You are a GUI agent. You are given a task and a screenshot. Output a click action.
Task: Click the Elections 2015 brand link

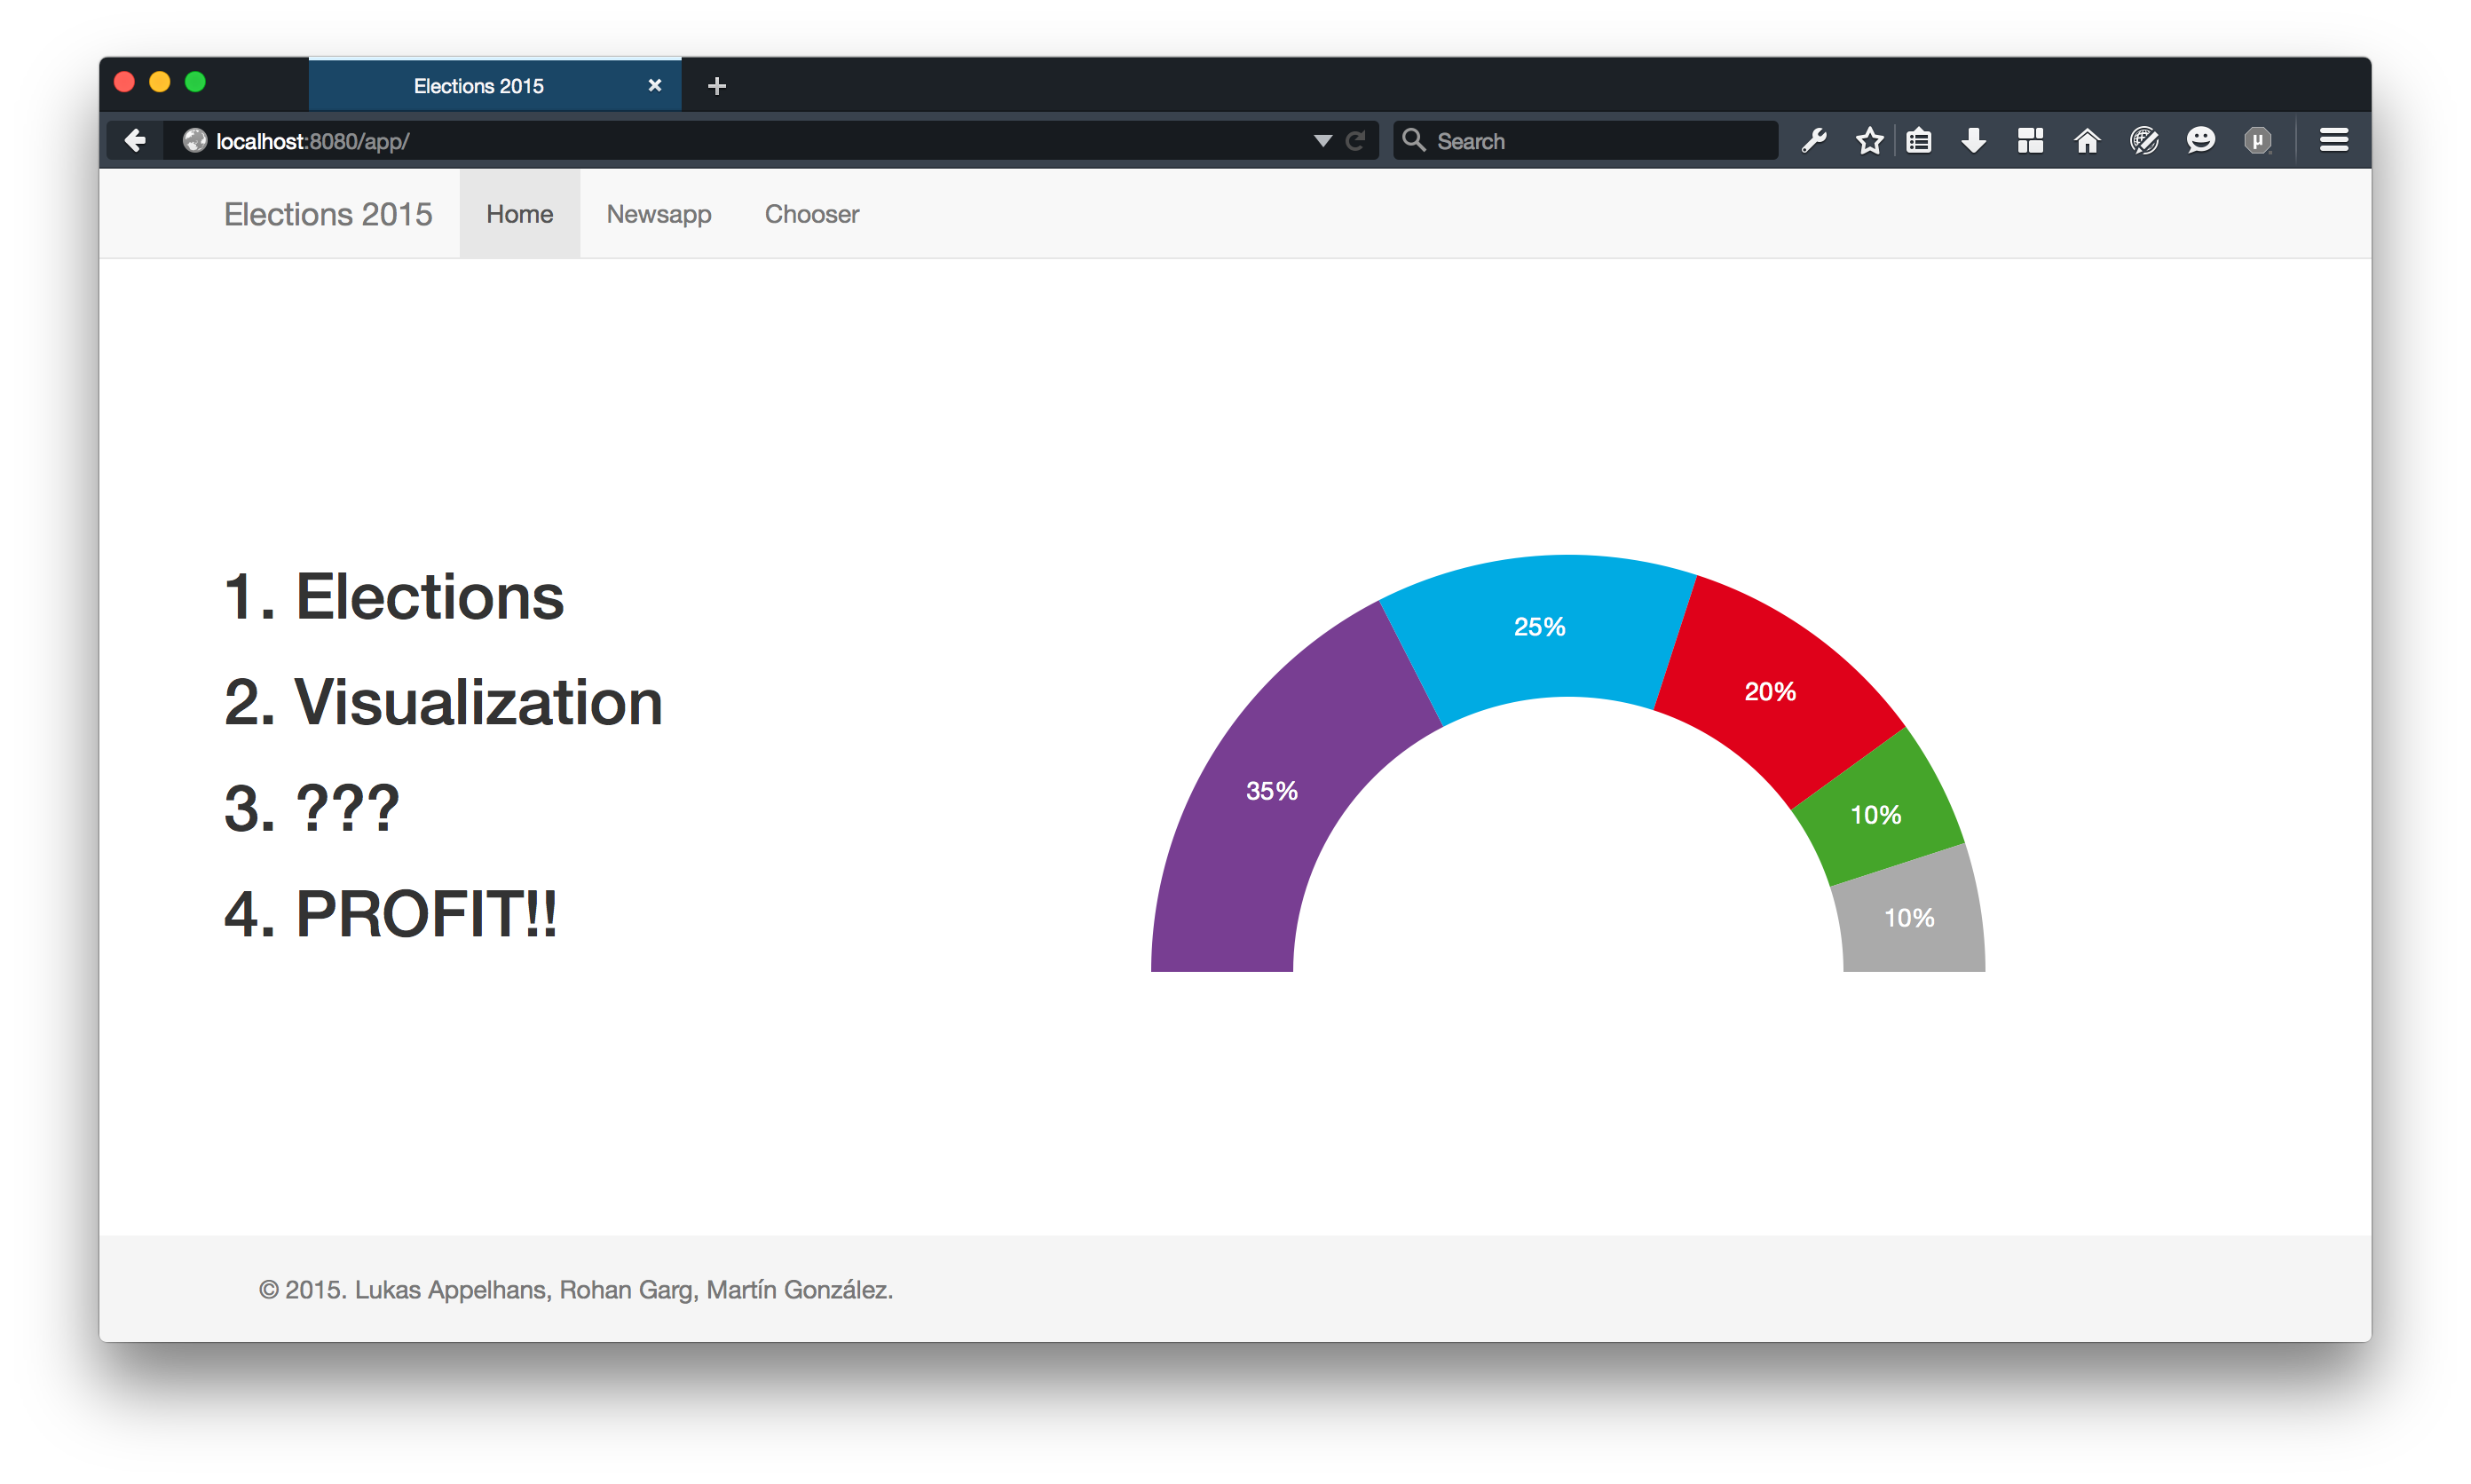coord(328,214)
